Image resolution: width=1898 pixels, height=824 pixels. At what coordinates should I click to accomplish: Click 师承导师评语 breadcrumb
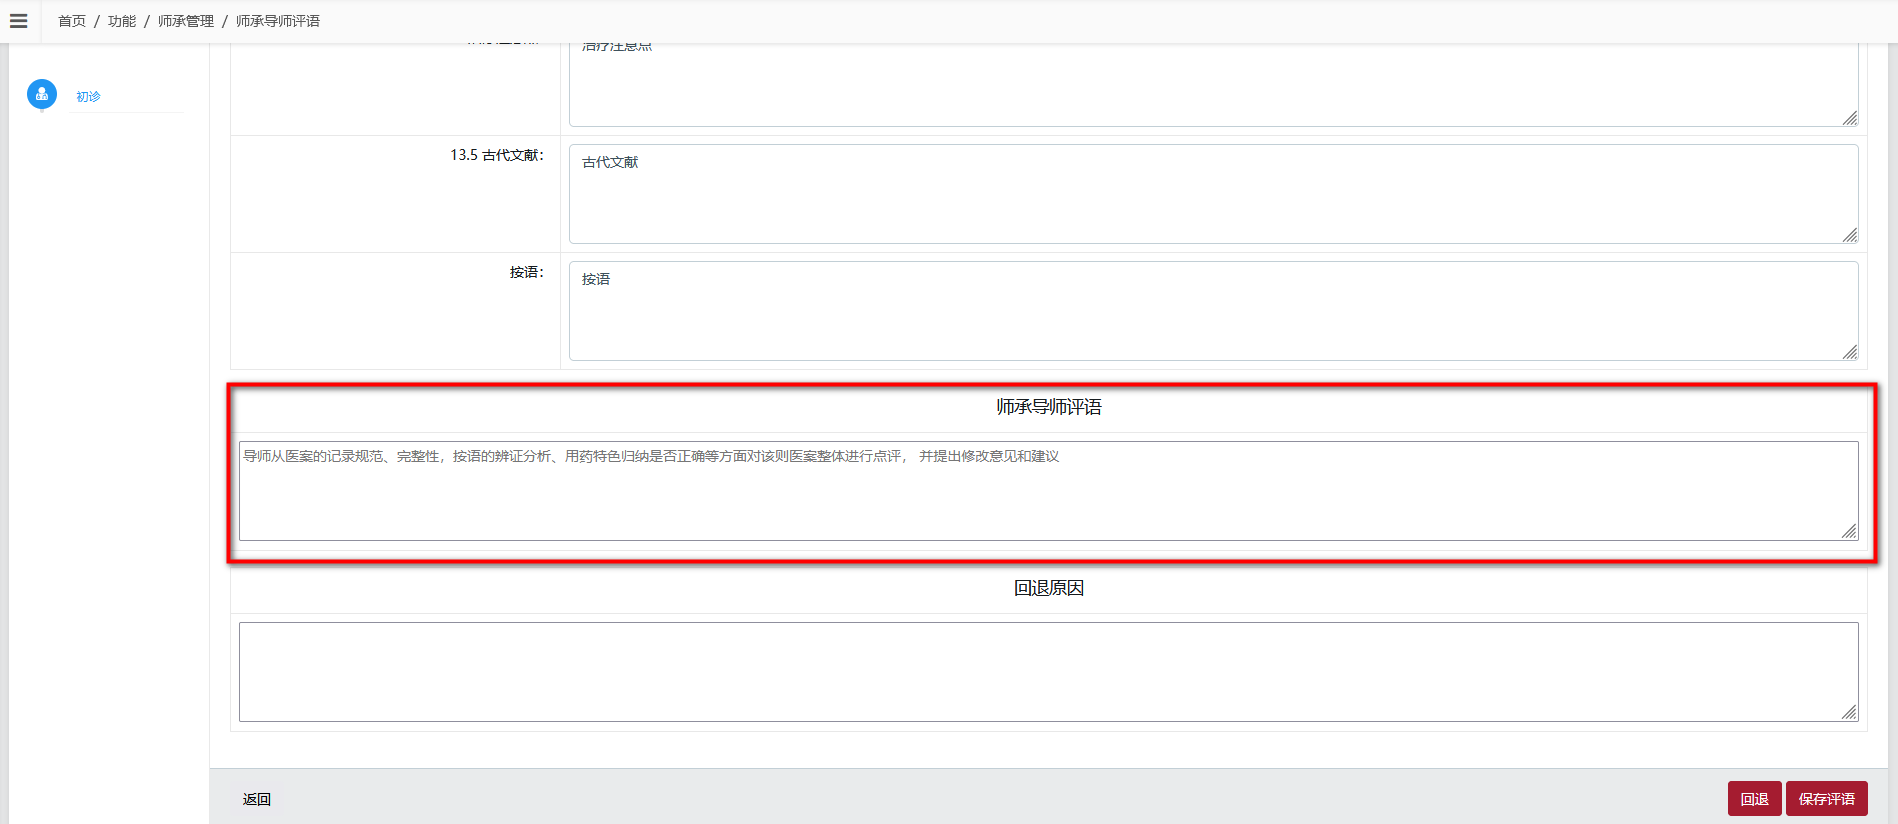point(278,21)
